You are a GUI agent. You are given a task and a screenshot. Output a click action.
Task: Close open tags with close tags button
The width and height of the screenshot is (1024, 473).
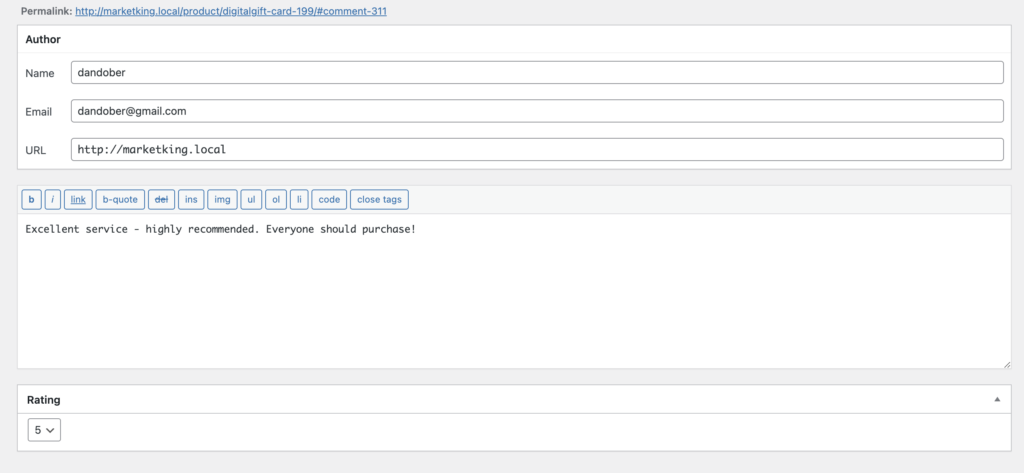(379, 199)
